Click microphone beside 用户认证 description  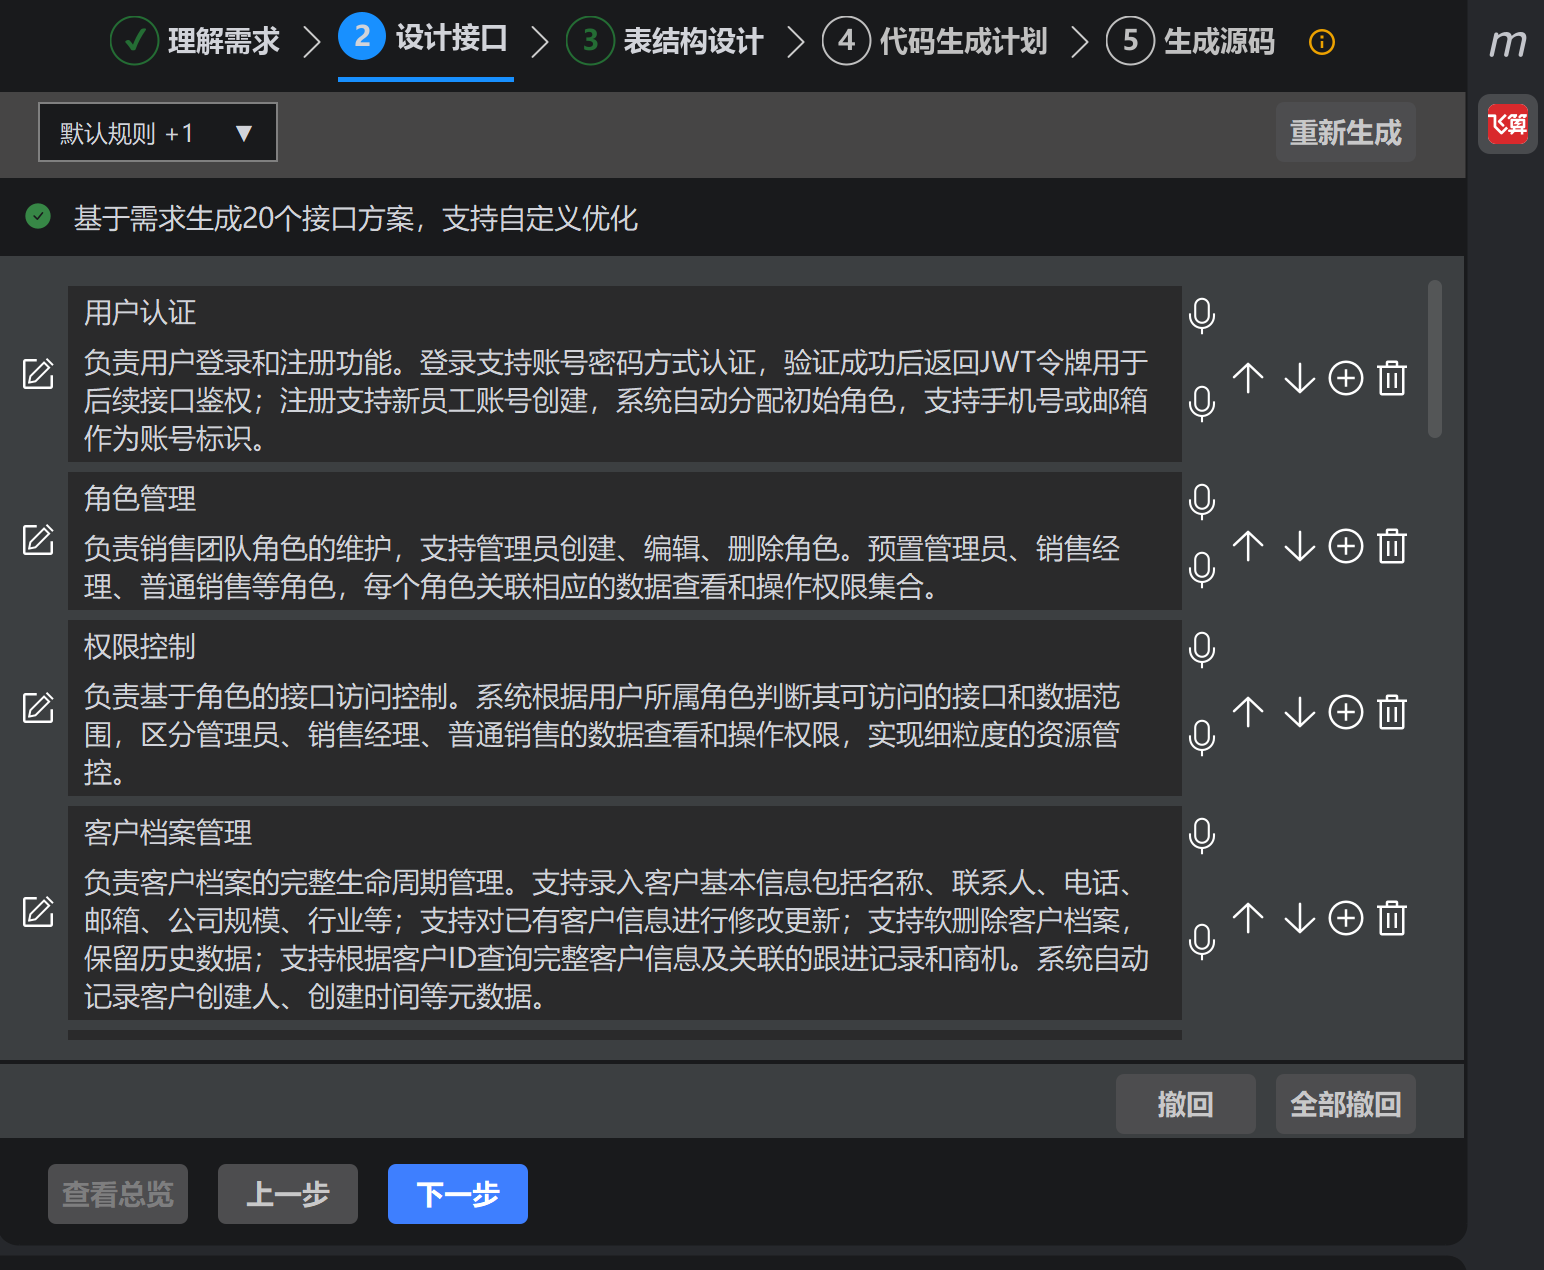(1202, 404)
